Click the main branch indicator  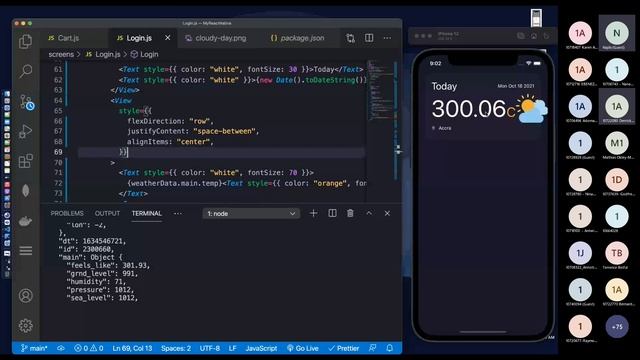tap(34, 348)
